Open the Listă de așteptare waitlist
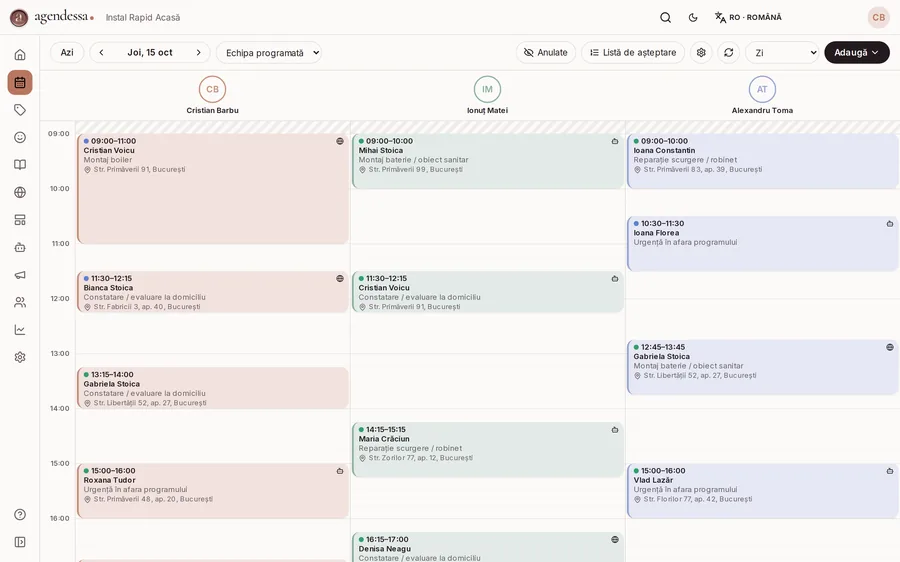Screen dimensions: 900x562 point(633,52)
